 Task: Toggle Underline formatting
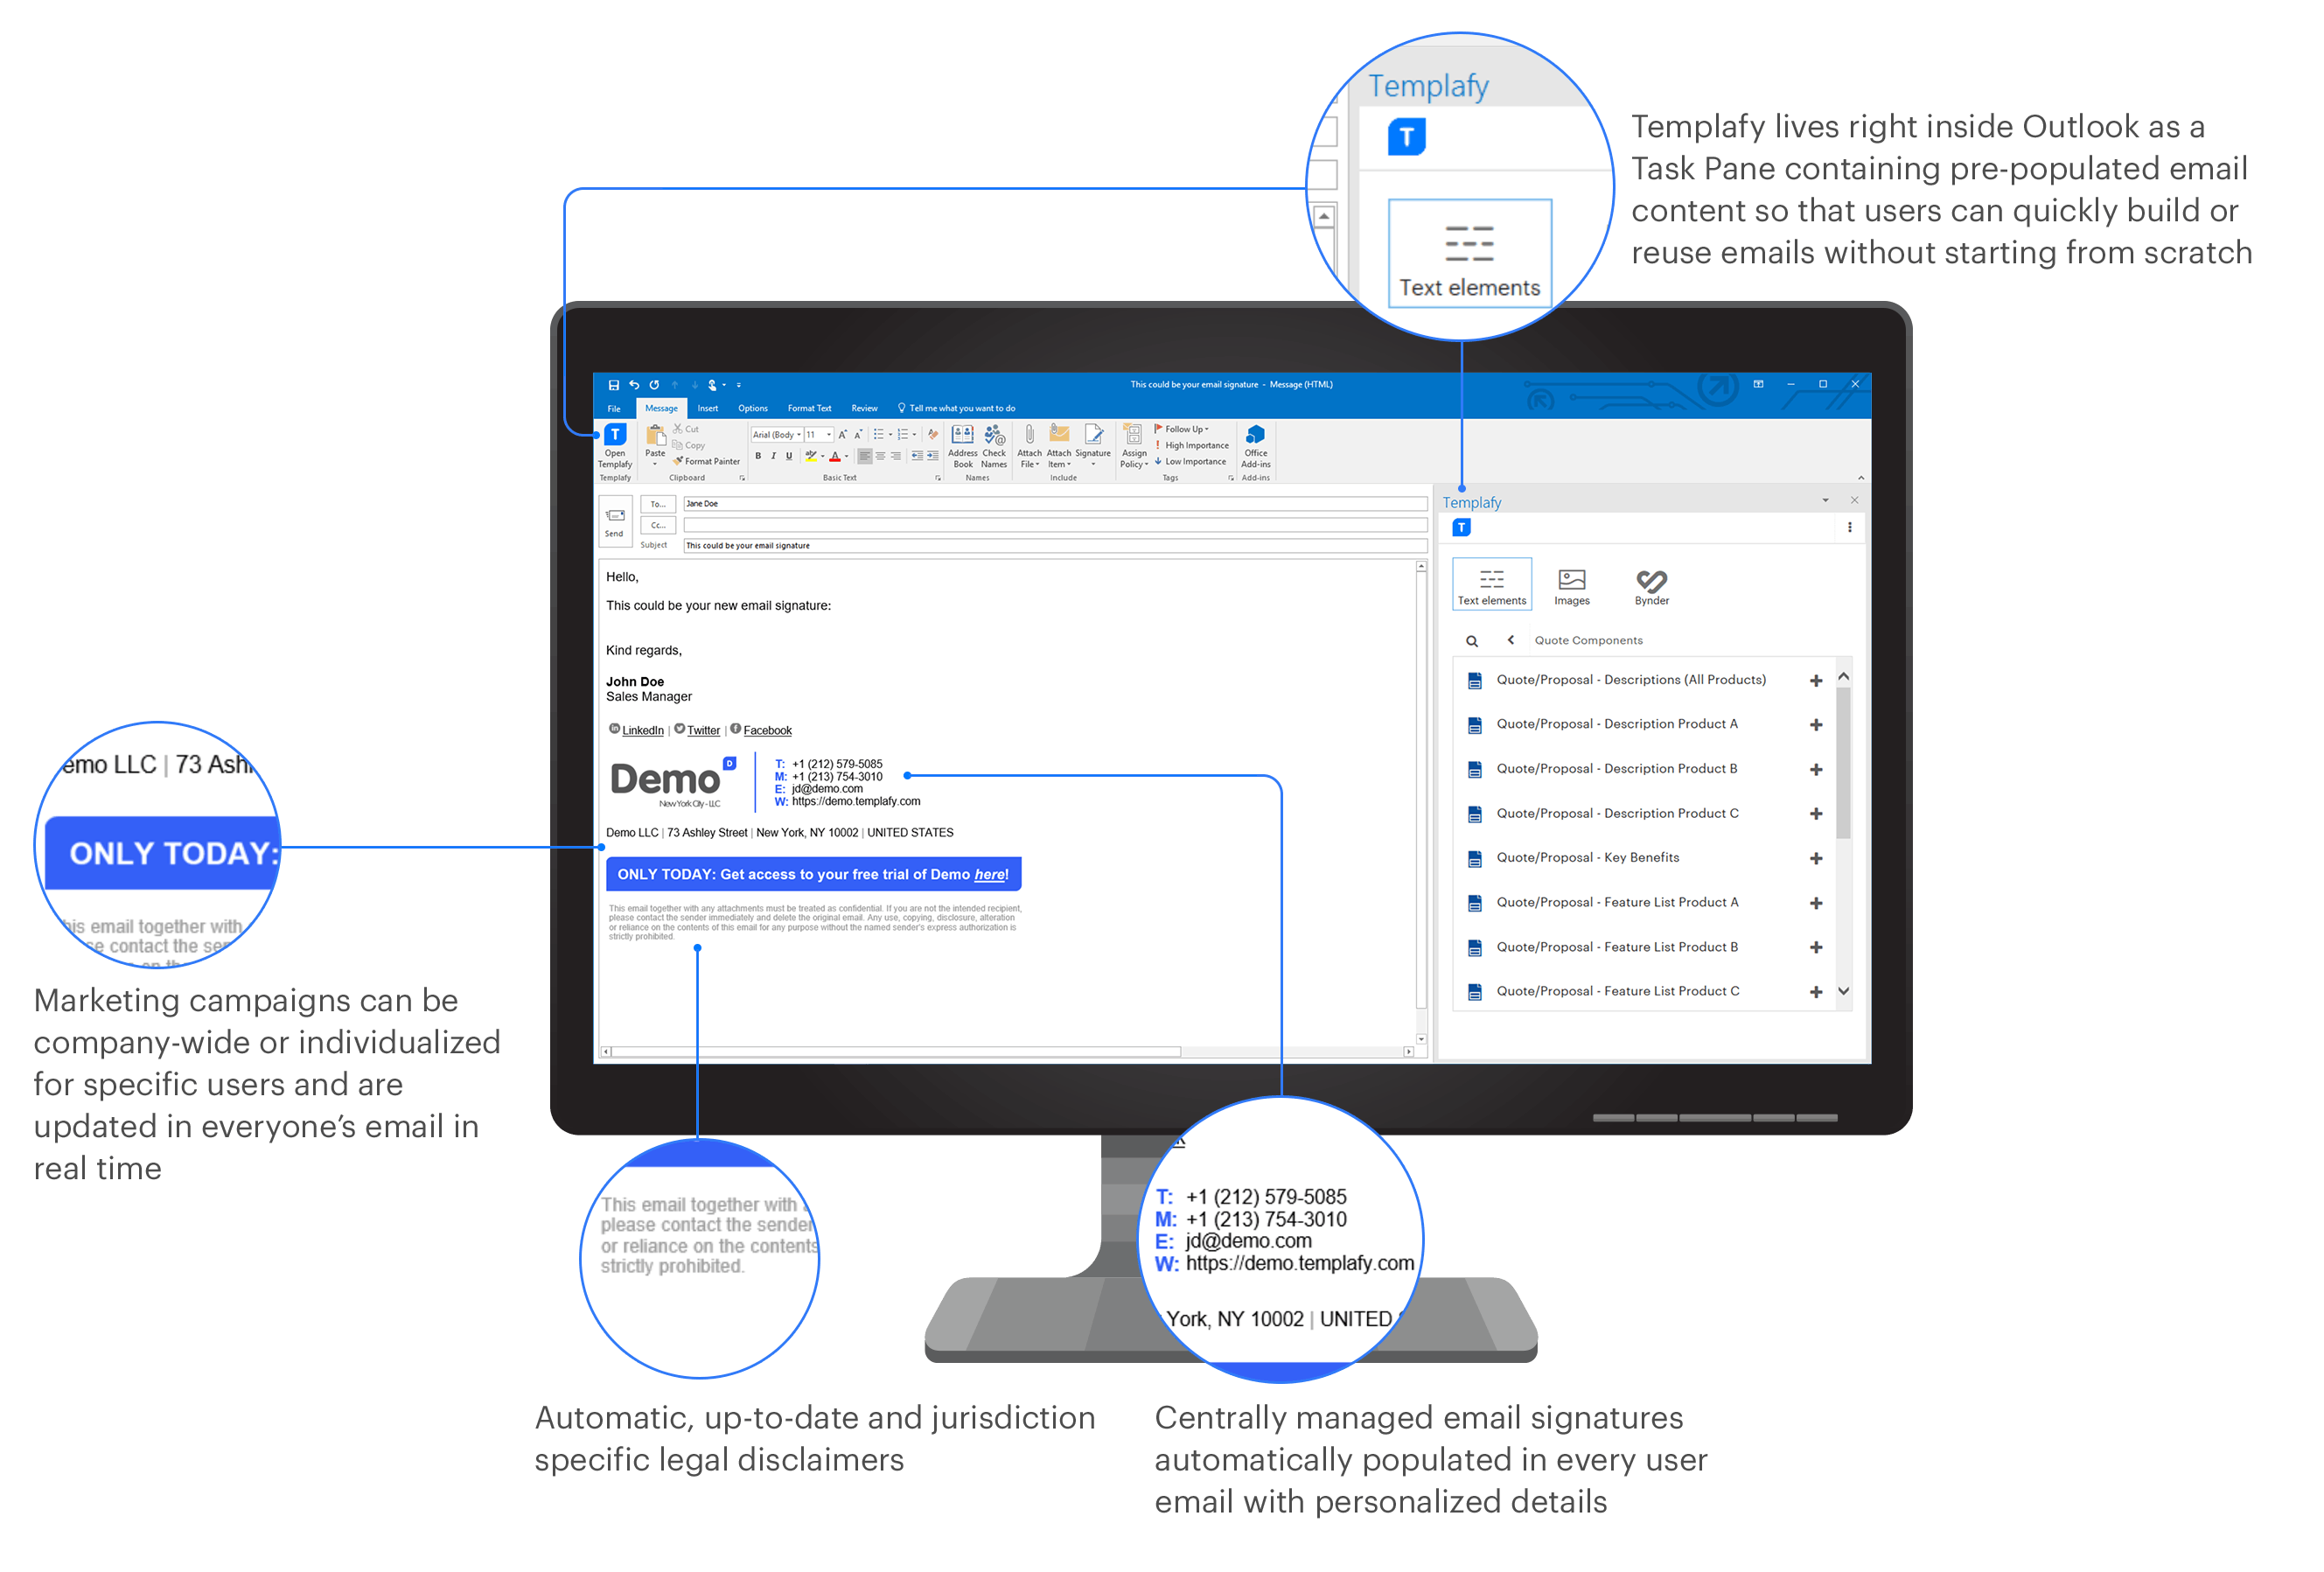tap(789, 456)
